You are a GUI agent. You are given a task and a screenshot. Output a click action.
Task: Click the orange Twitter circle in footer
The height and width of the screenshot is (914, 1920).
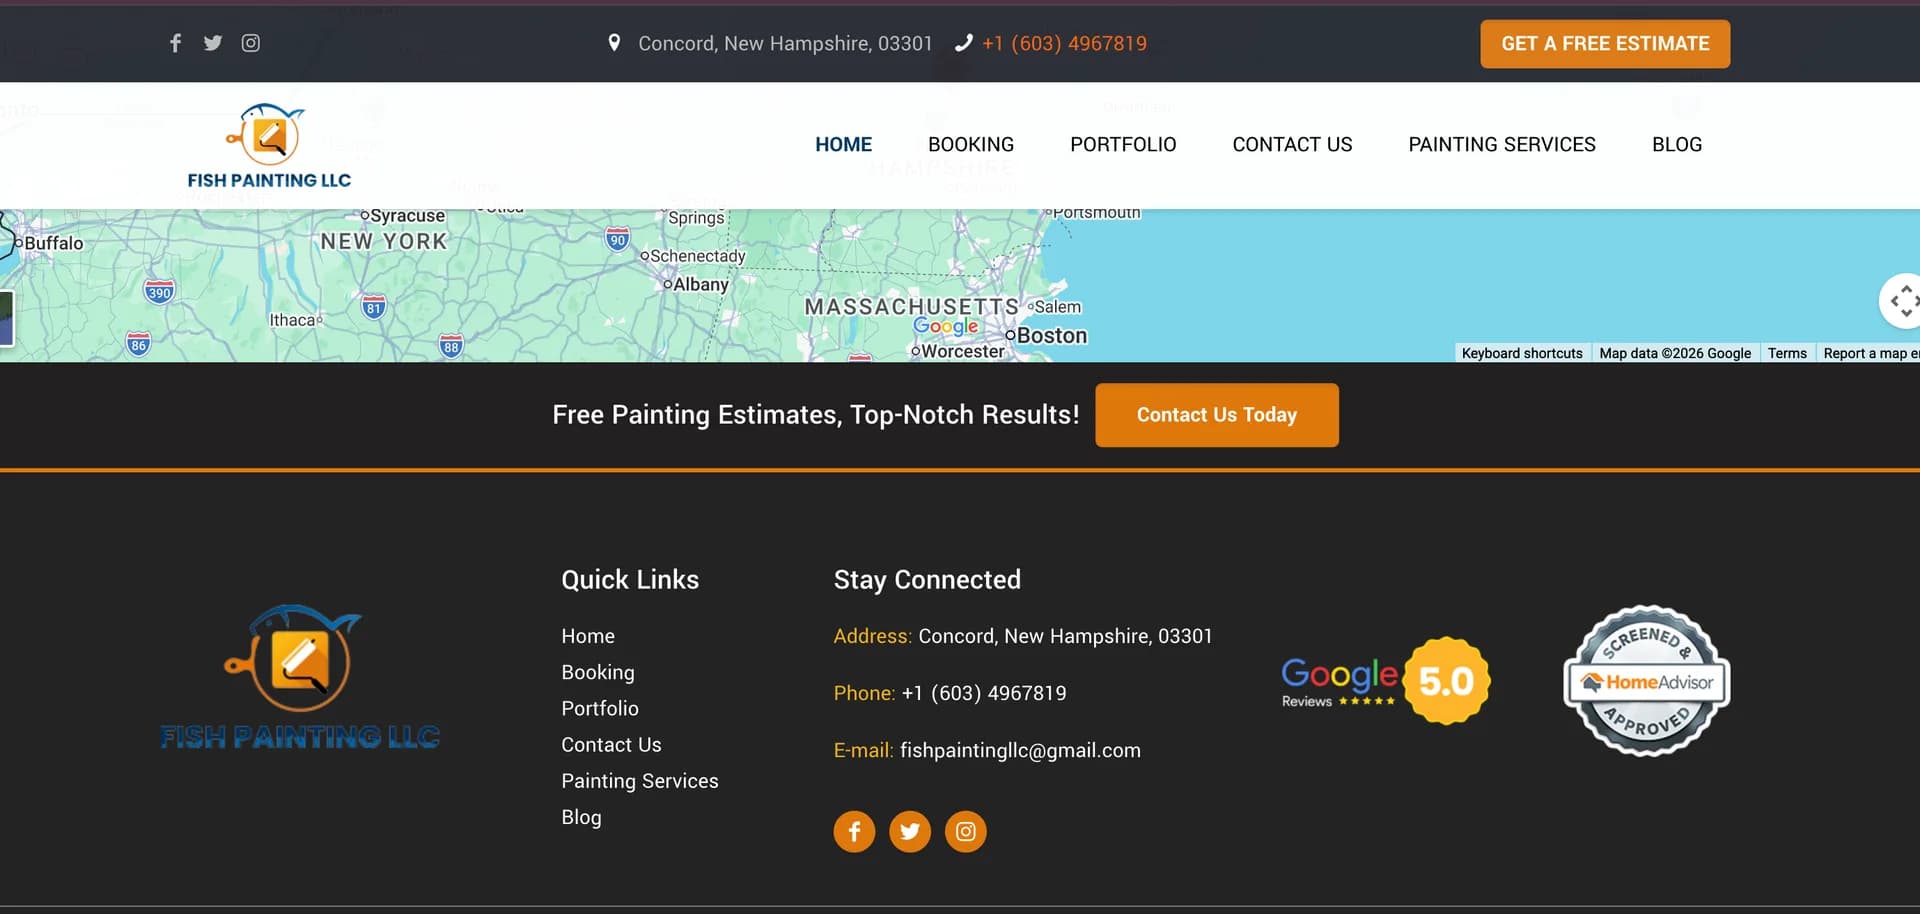click(910, 831)
